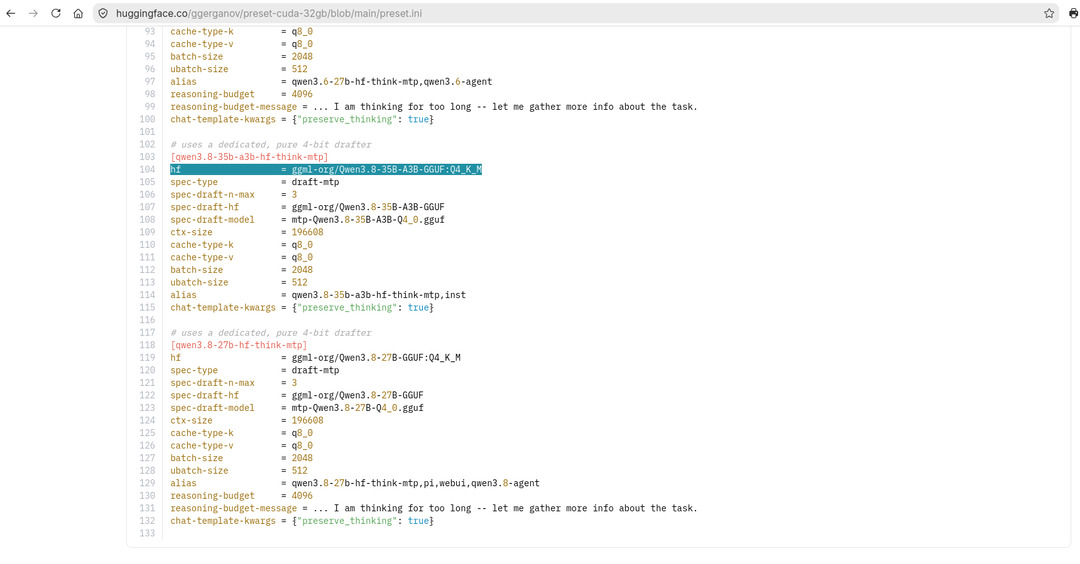Click mtp-Qwen3.8-27B-Q4_0.gguf draft model value
The width and height of the screenshot is (1080, 564).
[357, 408]
